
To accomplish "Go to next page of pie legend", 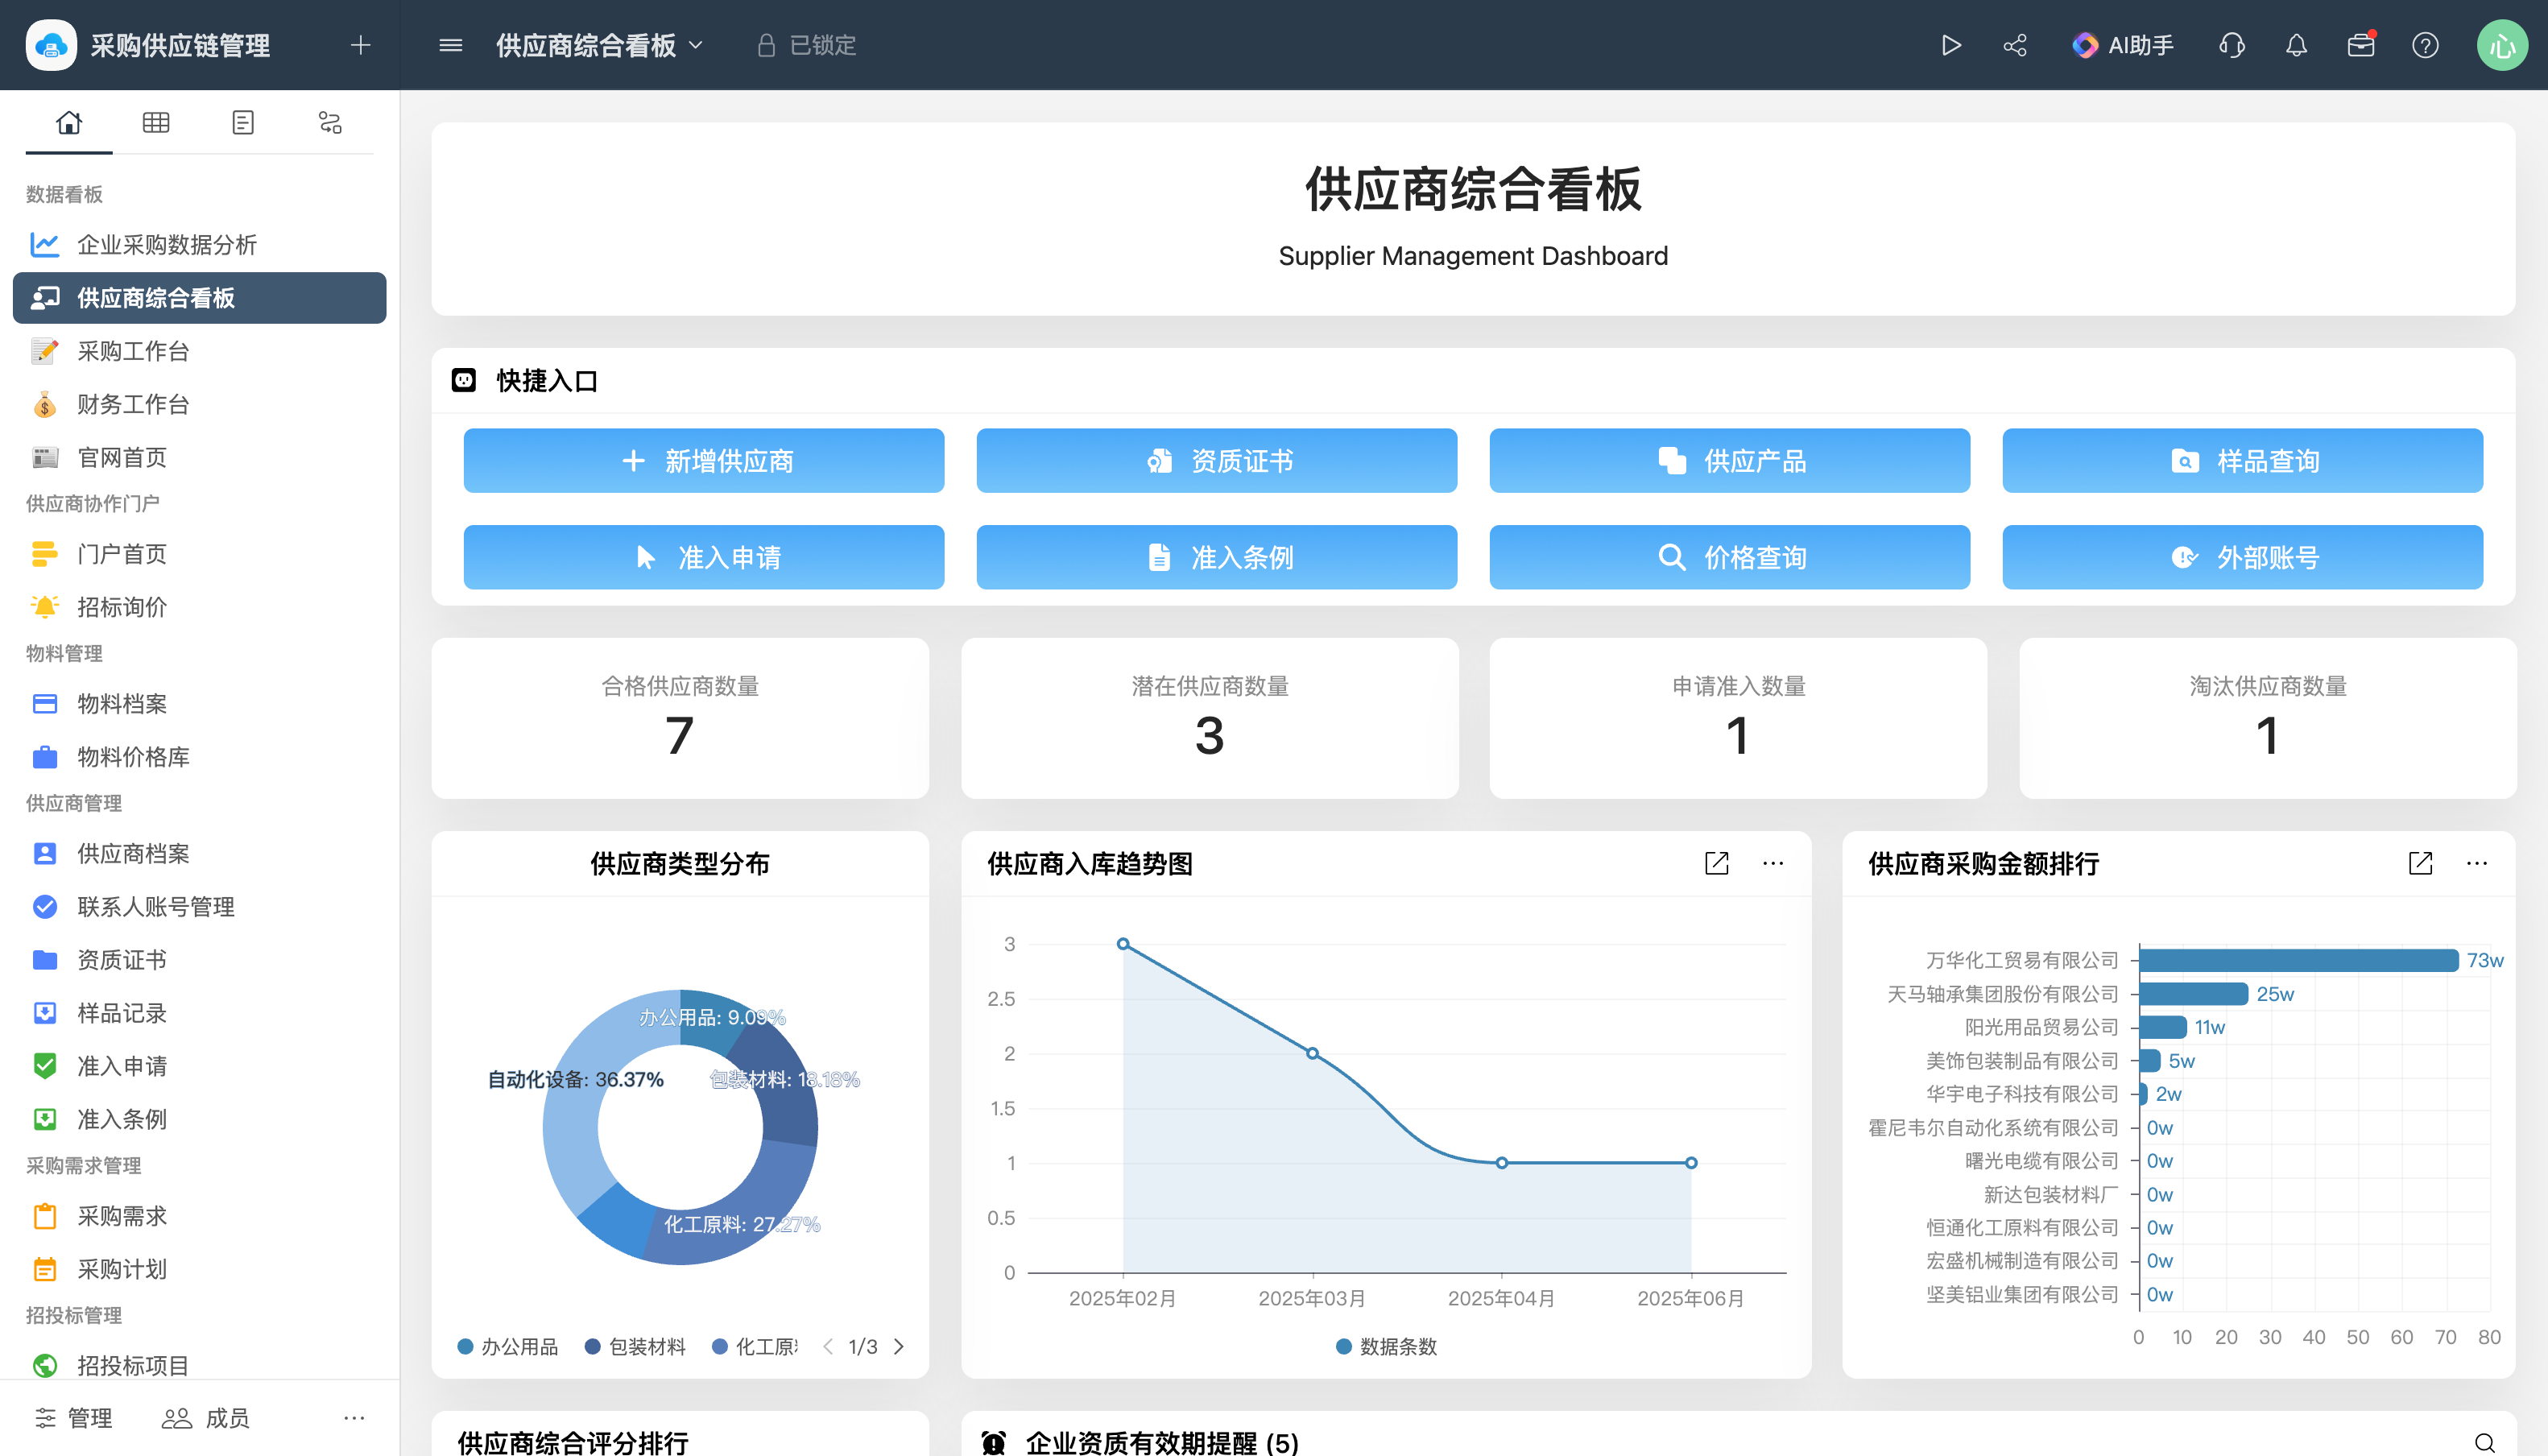I will pyautogui.click(x=899, y=1346).
